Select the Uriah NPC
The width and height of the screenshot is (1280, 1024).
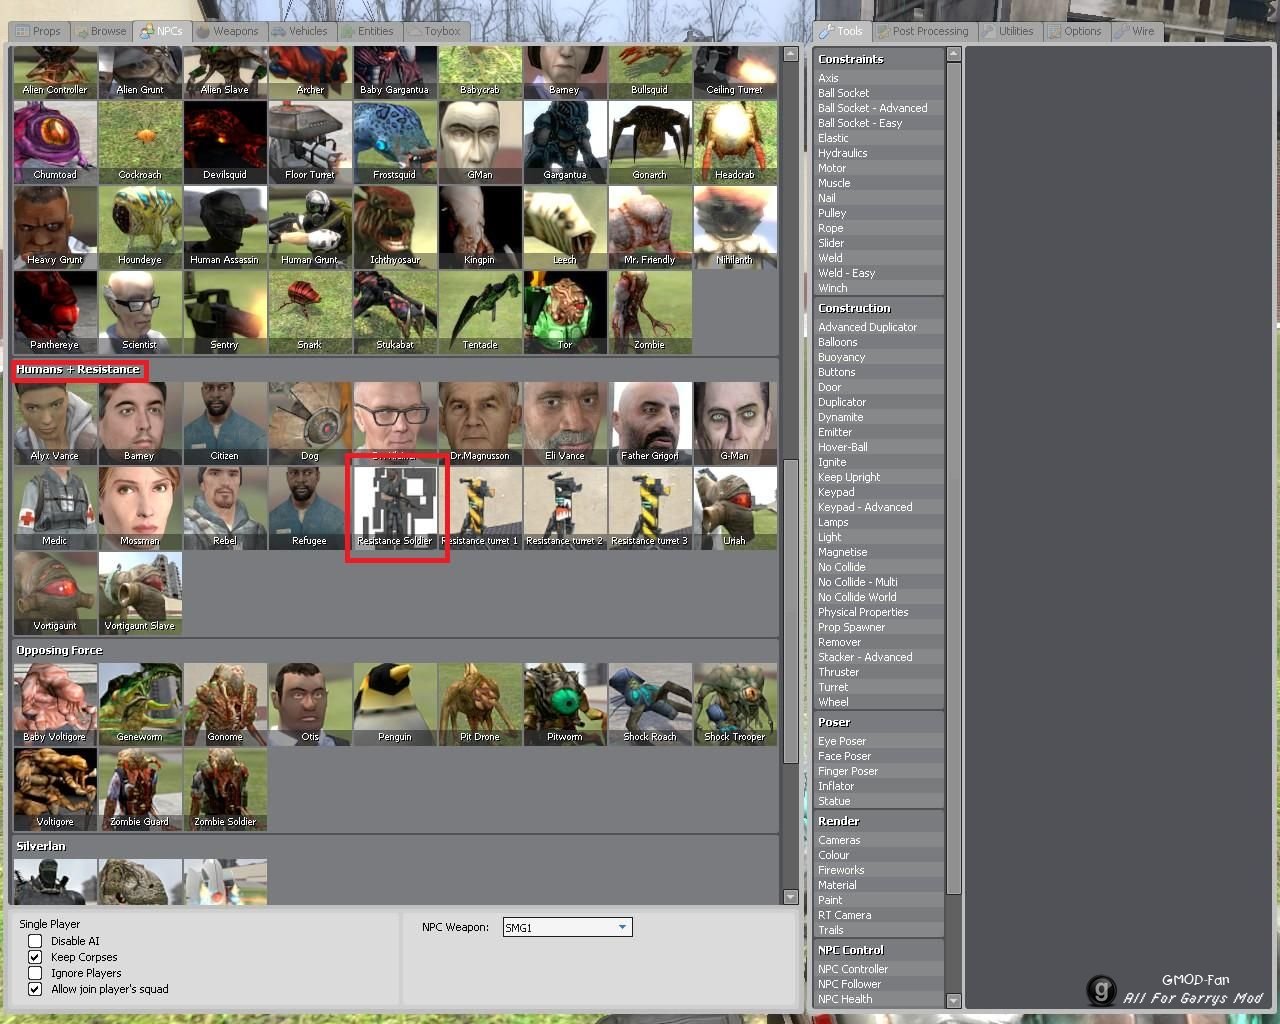click(x=735, y=508)
